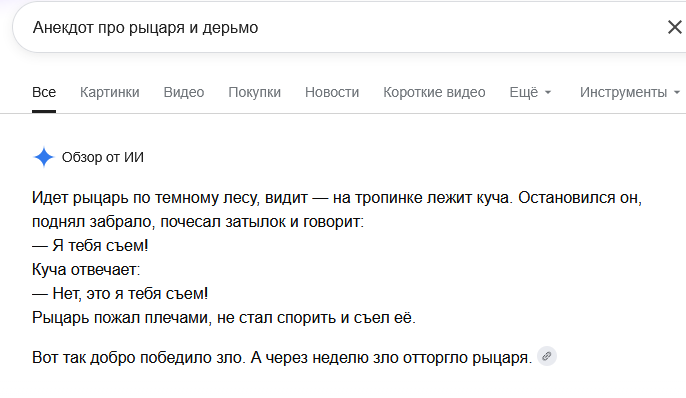The width and height of the screenshot is (686, 398).
Task: Click the line — Нет, это я тебя съем!
Action: click(x=120, y=293)
